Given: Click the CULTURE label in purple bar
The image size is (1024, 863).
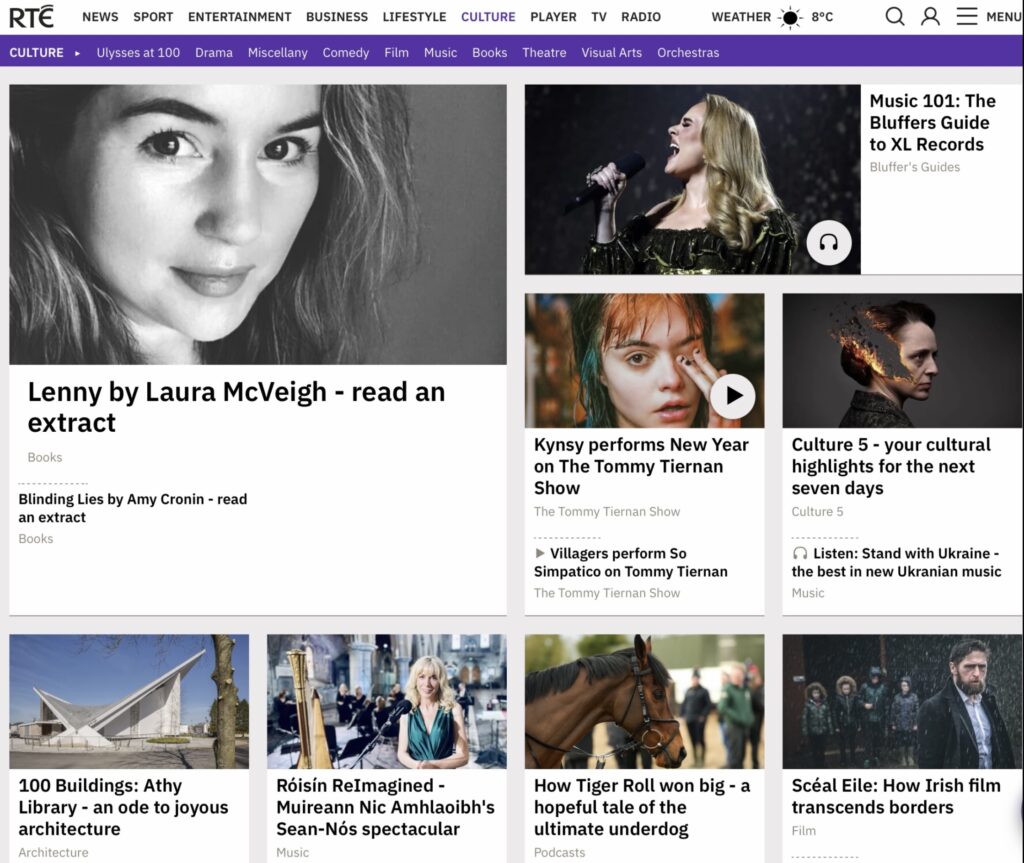Looking at the screenshot, I should [37, 53].
